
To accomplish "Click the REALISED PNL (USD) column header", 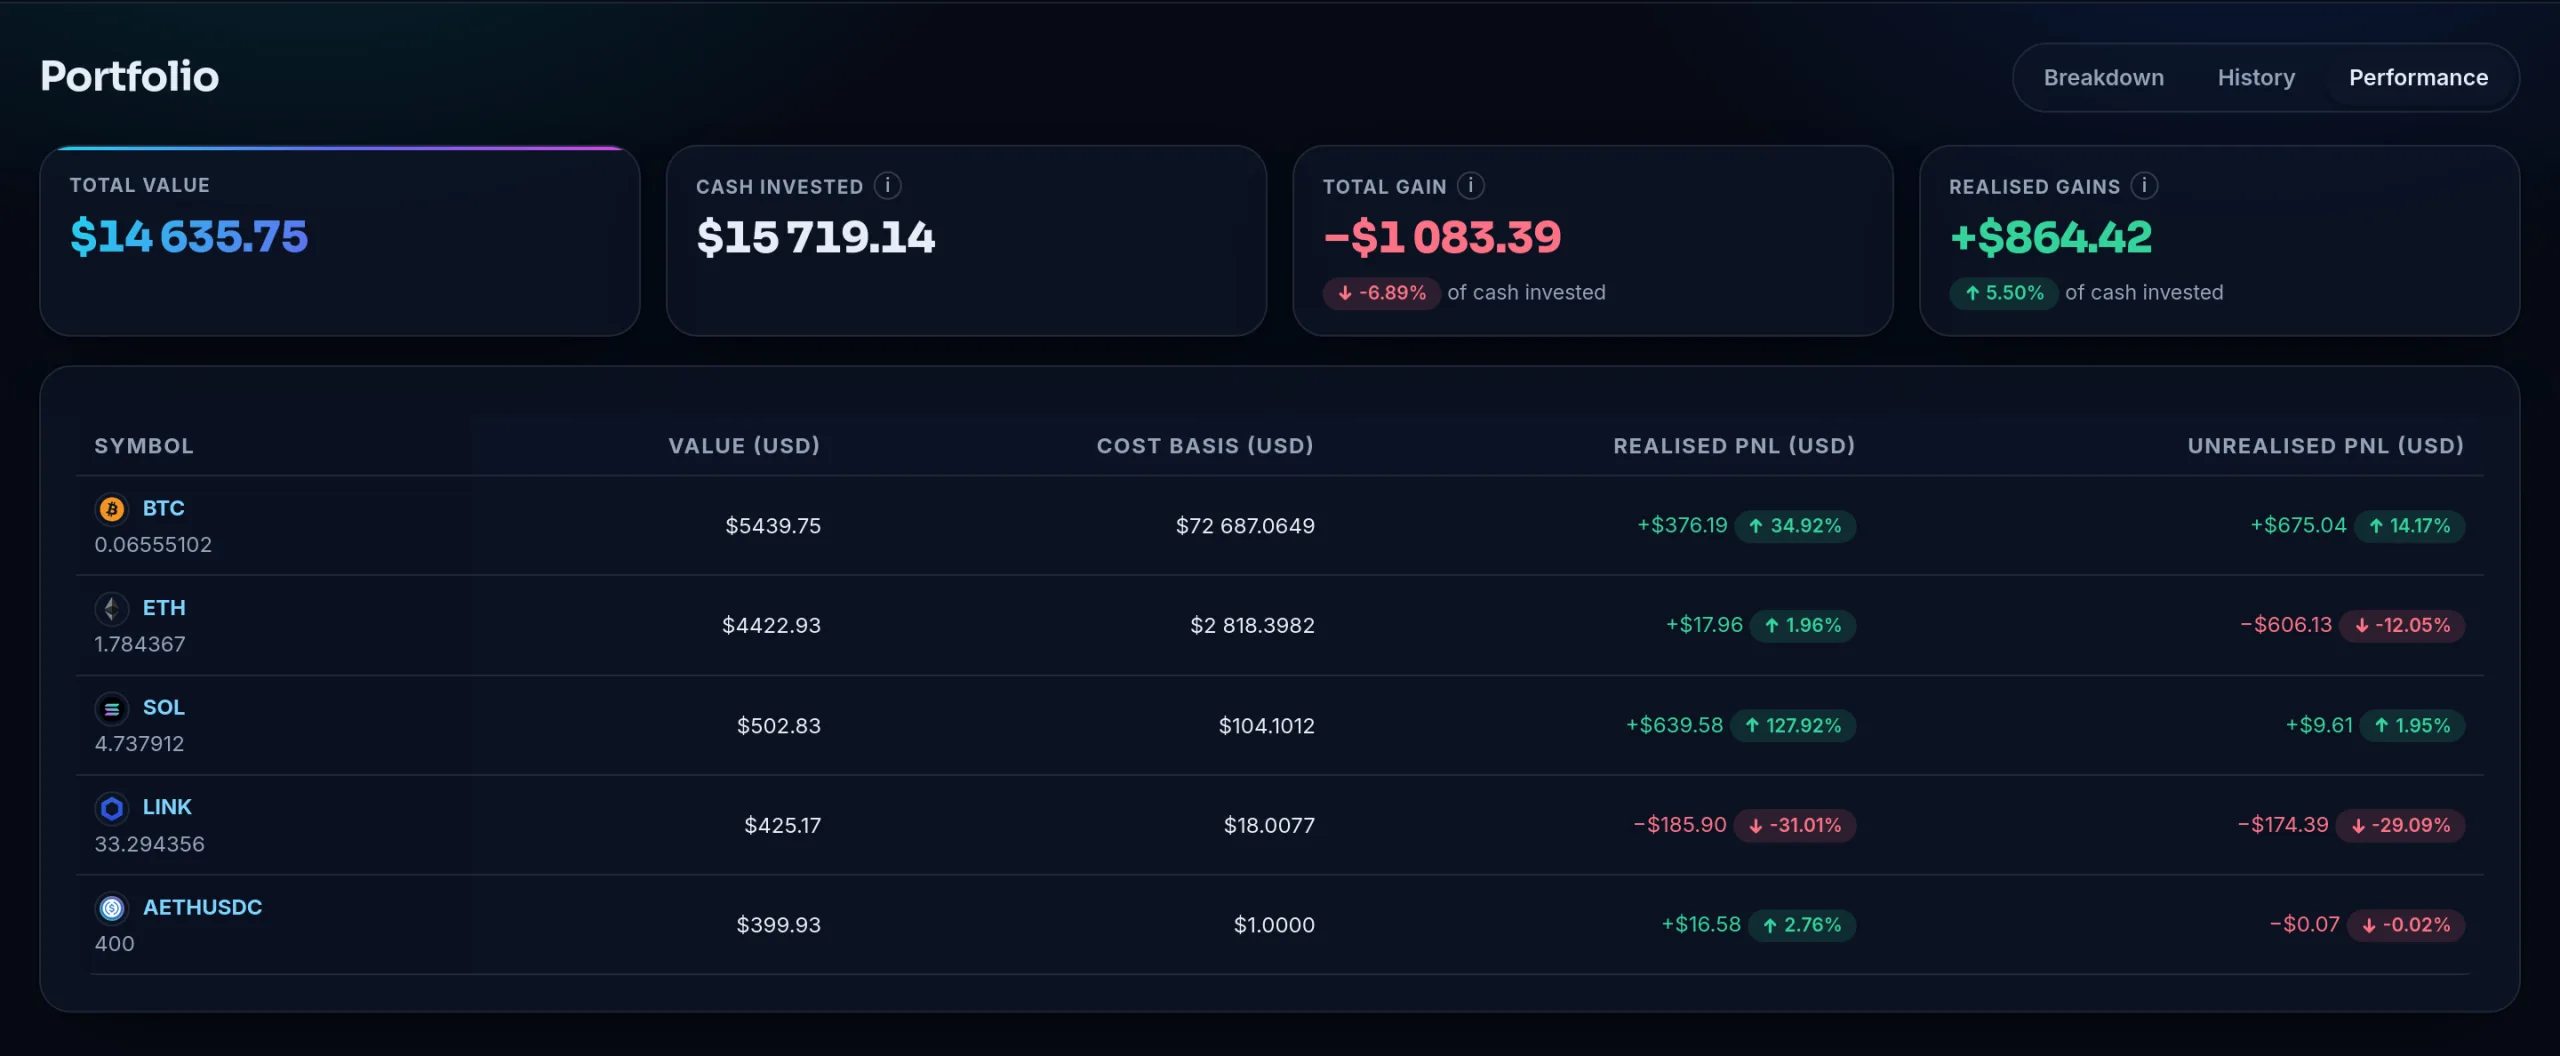I will [x=1734, y=446].
